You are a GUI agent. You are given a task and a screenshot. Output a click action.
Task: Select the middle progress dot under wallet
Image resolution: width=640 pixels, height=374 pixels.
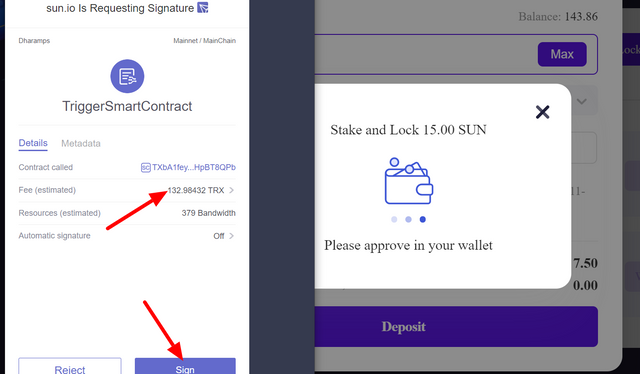point(408,220)
